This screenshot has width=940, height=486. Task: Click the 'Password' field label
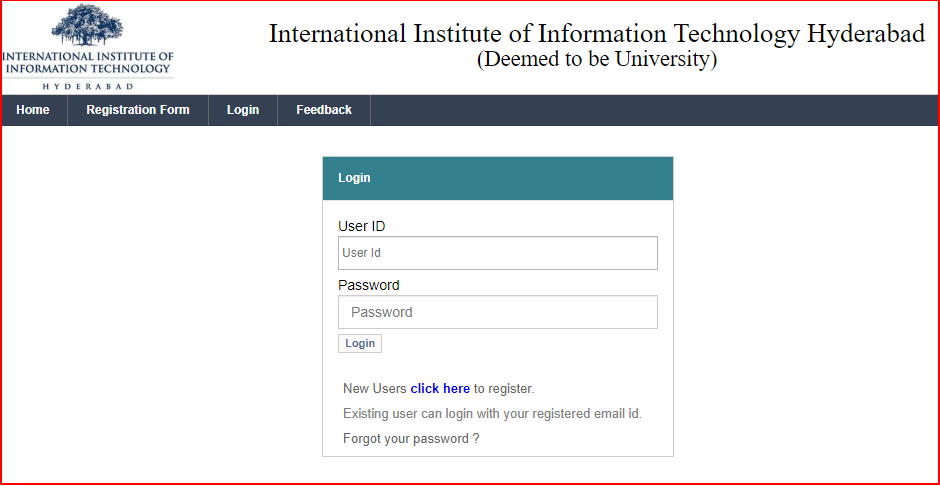tap(368, 285)
